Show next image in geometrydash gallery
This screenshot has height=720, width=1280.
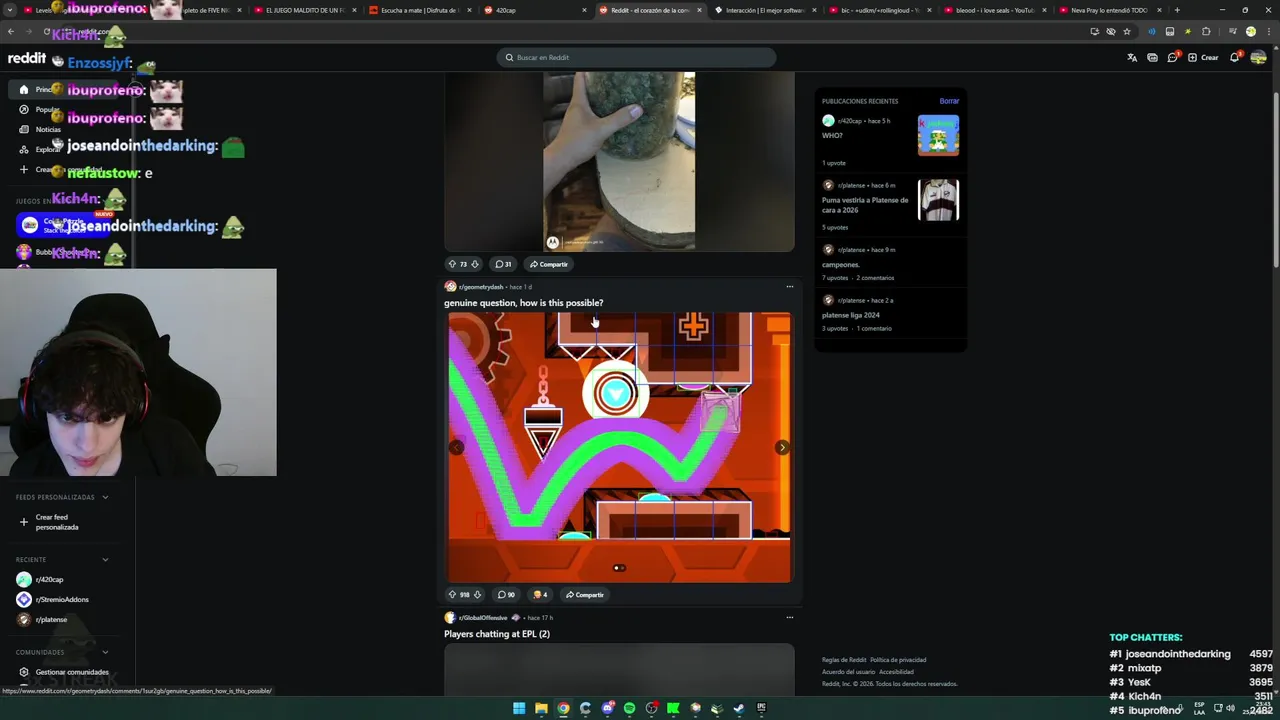tap(782, 447)
